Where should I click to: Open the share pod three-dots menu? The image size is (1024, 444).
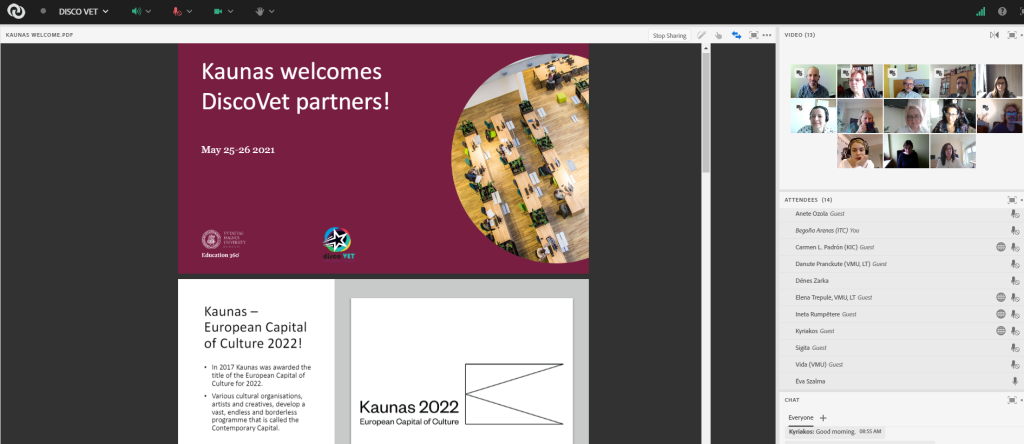pyautogui.click(x=767, y=35)
